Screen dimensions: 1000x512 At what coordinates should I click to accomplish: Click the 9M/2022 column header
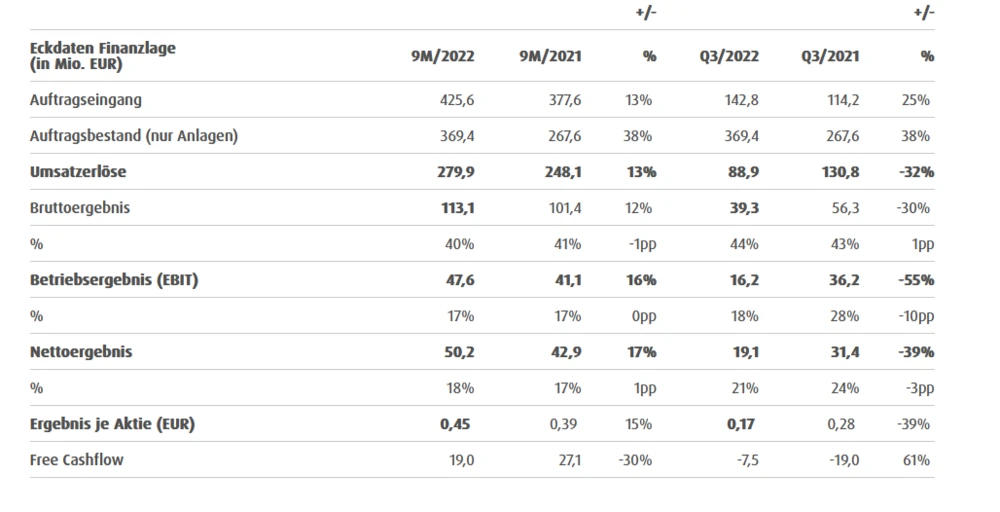(x=442, y=57)
